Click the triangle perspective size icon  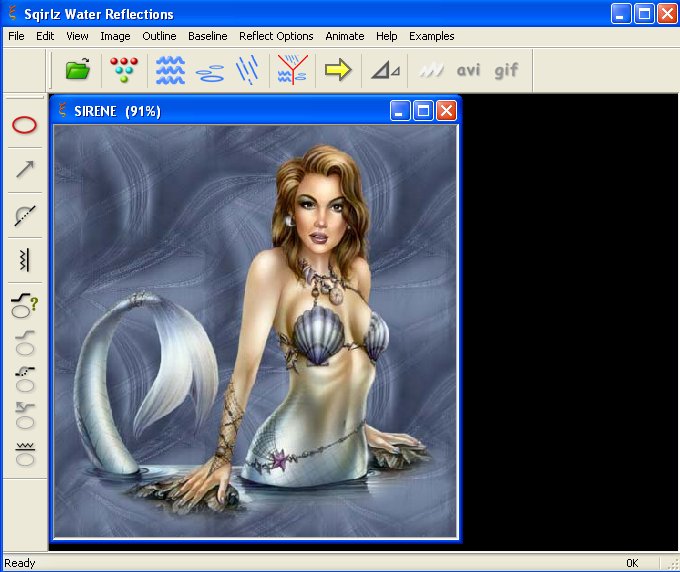[x=386, y=70]
